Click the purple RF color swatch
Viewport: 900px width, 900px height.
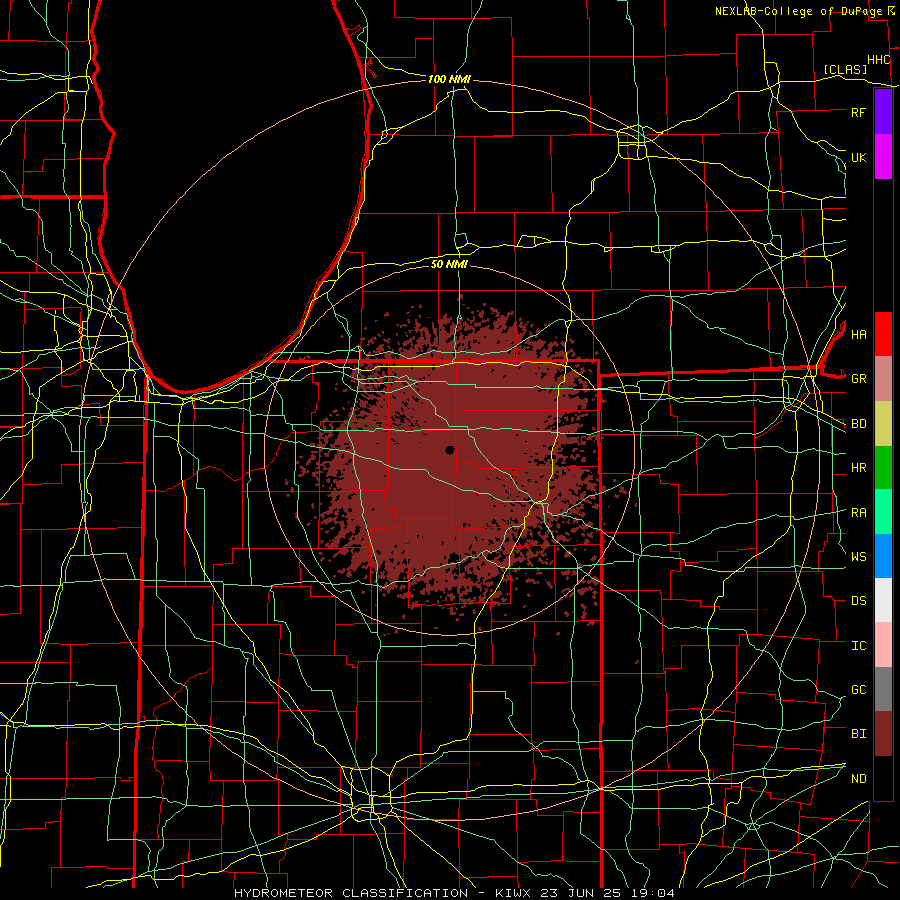883,112
